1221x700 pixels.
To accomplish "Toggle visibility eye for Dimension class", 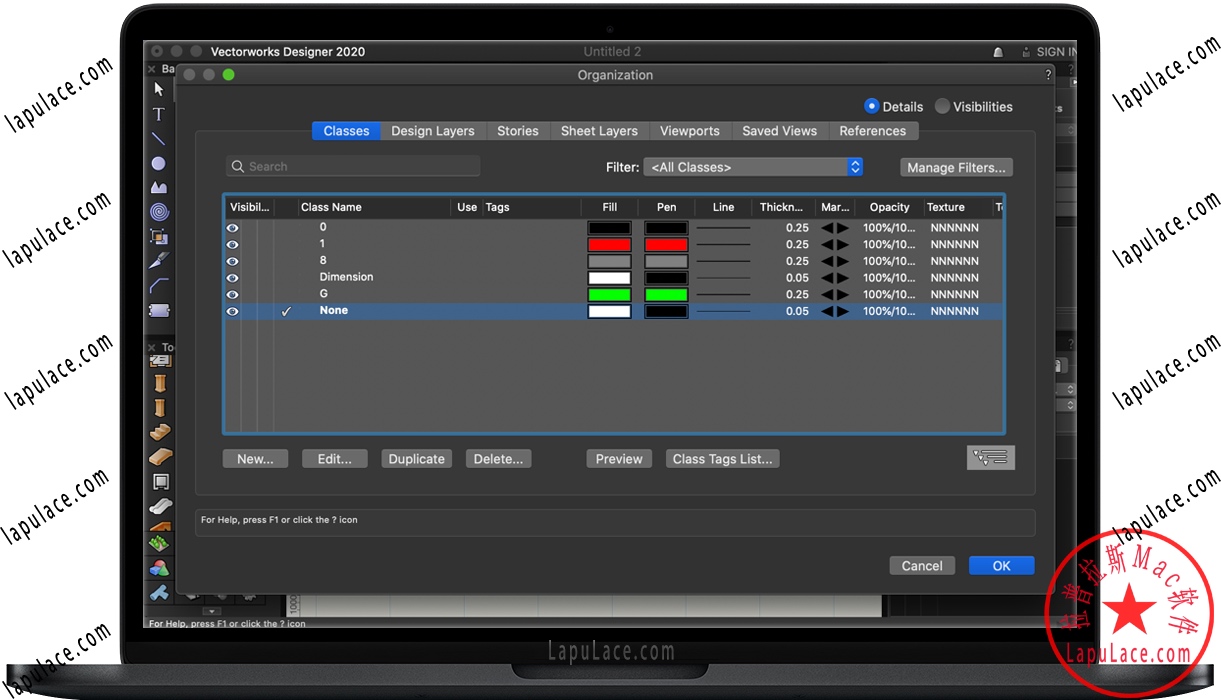I will click(233, 278).
